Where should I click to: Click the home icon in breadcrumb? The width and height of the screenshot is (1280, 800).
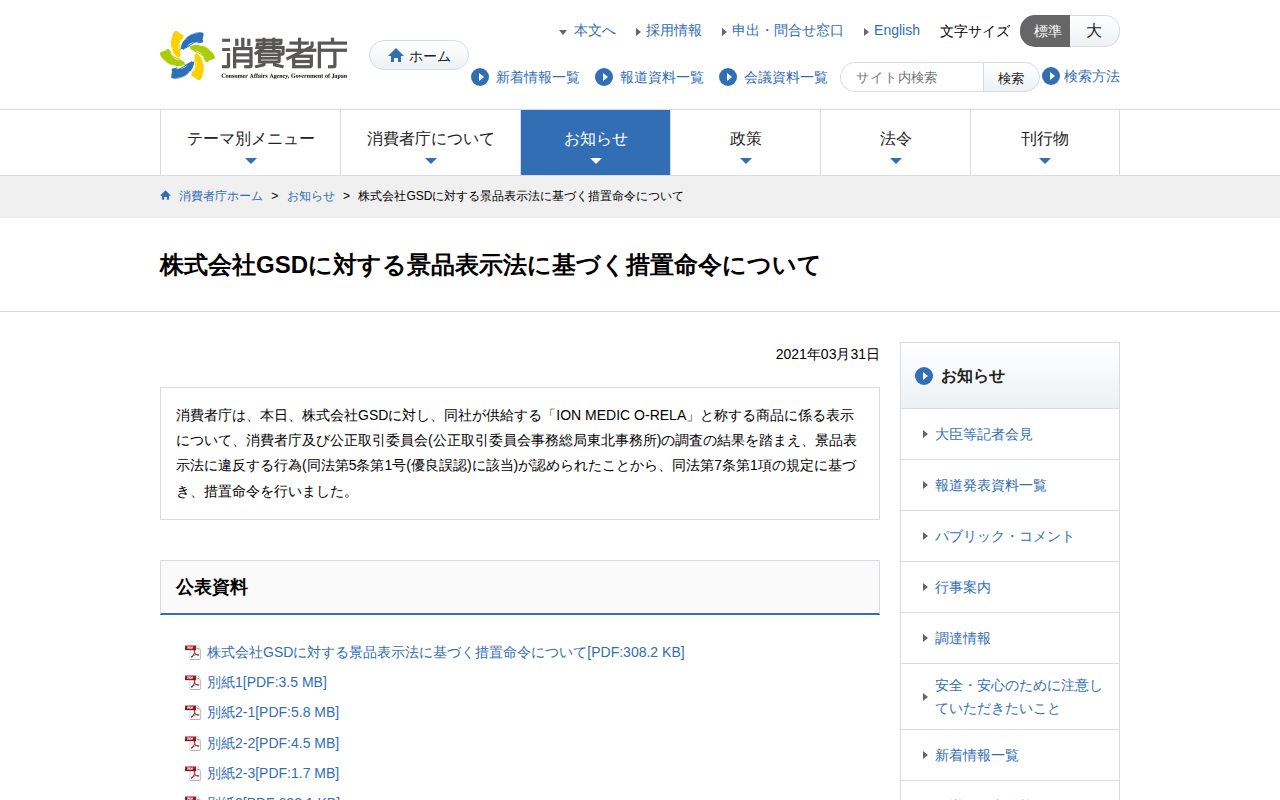coord(166,196)
